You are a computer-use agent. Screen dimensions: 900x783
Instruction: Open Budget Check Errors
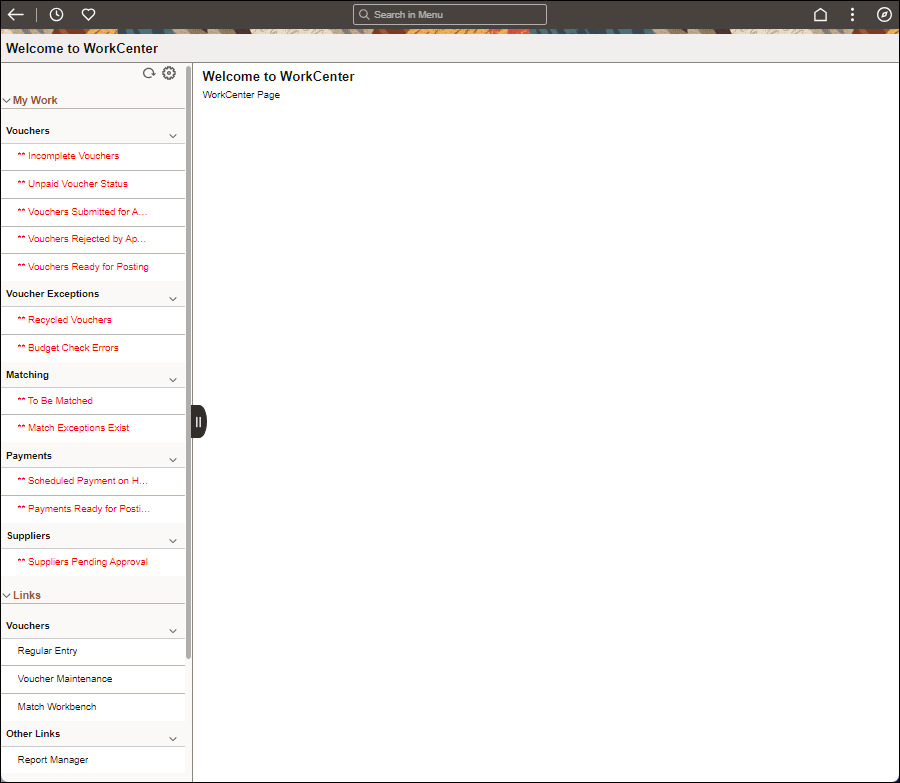coord(68,348)
